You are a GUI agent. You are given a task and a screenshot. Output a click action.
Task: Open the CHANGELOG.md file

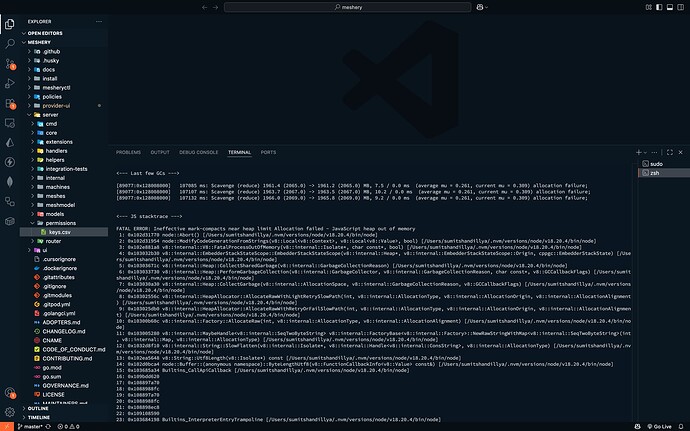click(x=64, y=331)
